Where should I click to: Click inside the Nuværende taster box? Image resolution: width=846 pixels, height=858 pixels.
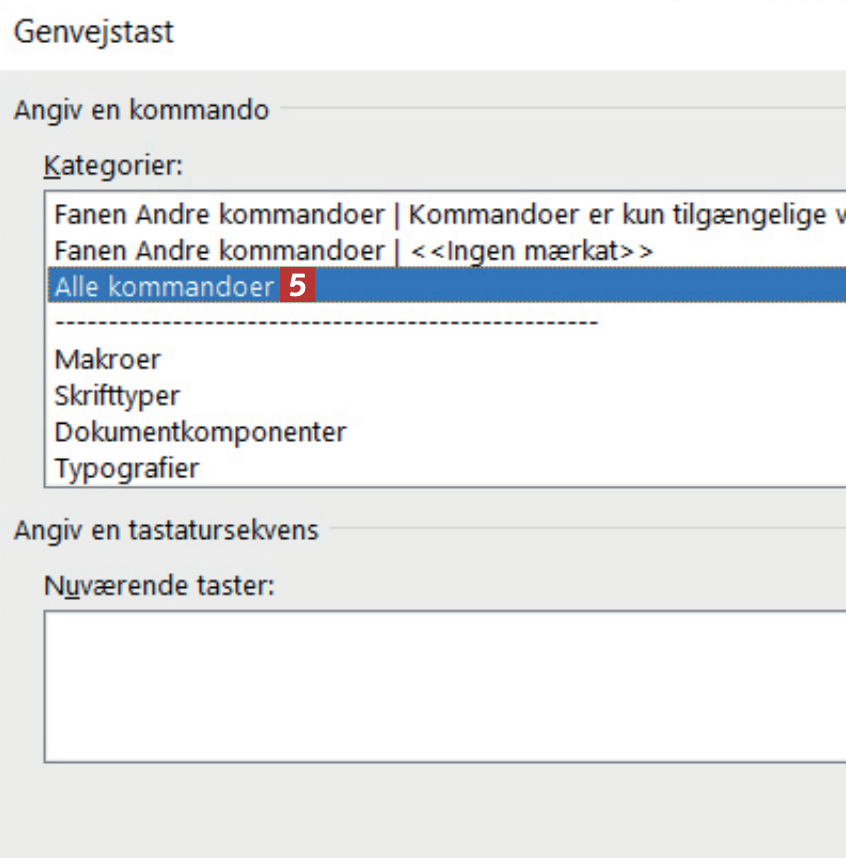point(440,685)
